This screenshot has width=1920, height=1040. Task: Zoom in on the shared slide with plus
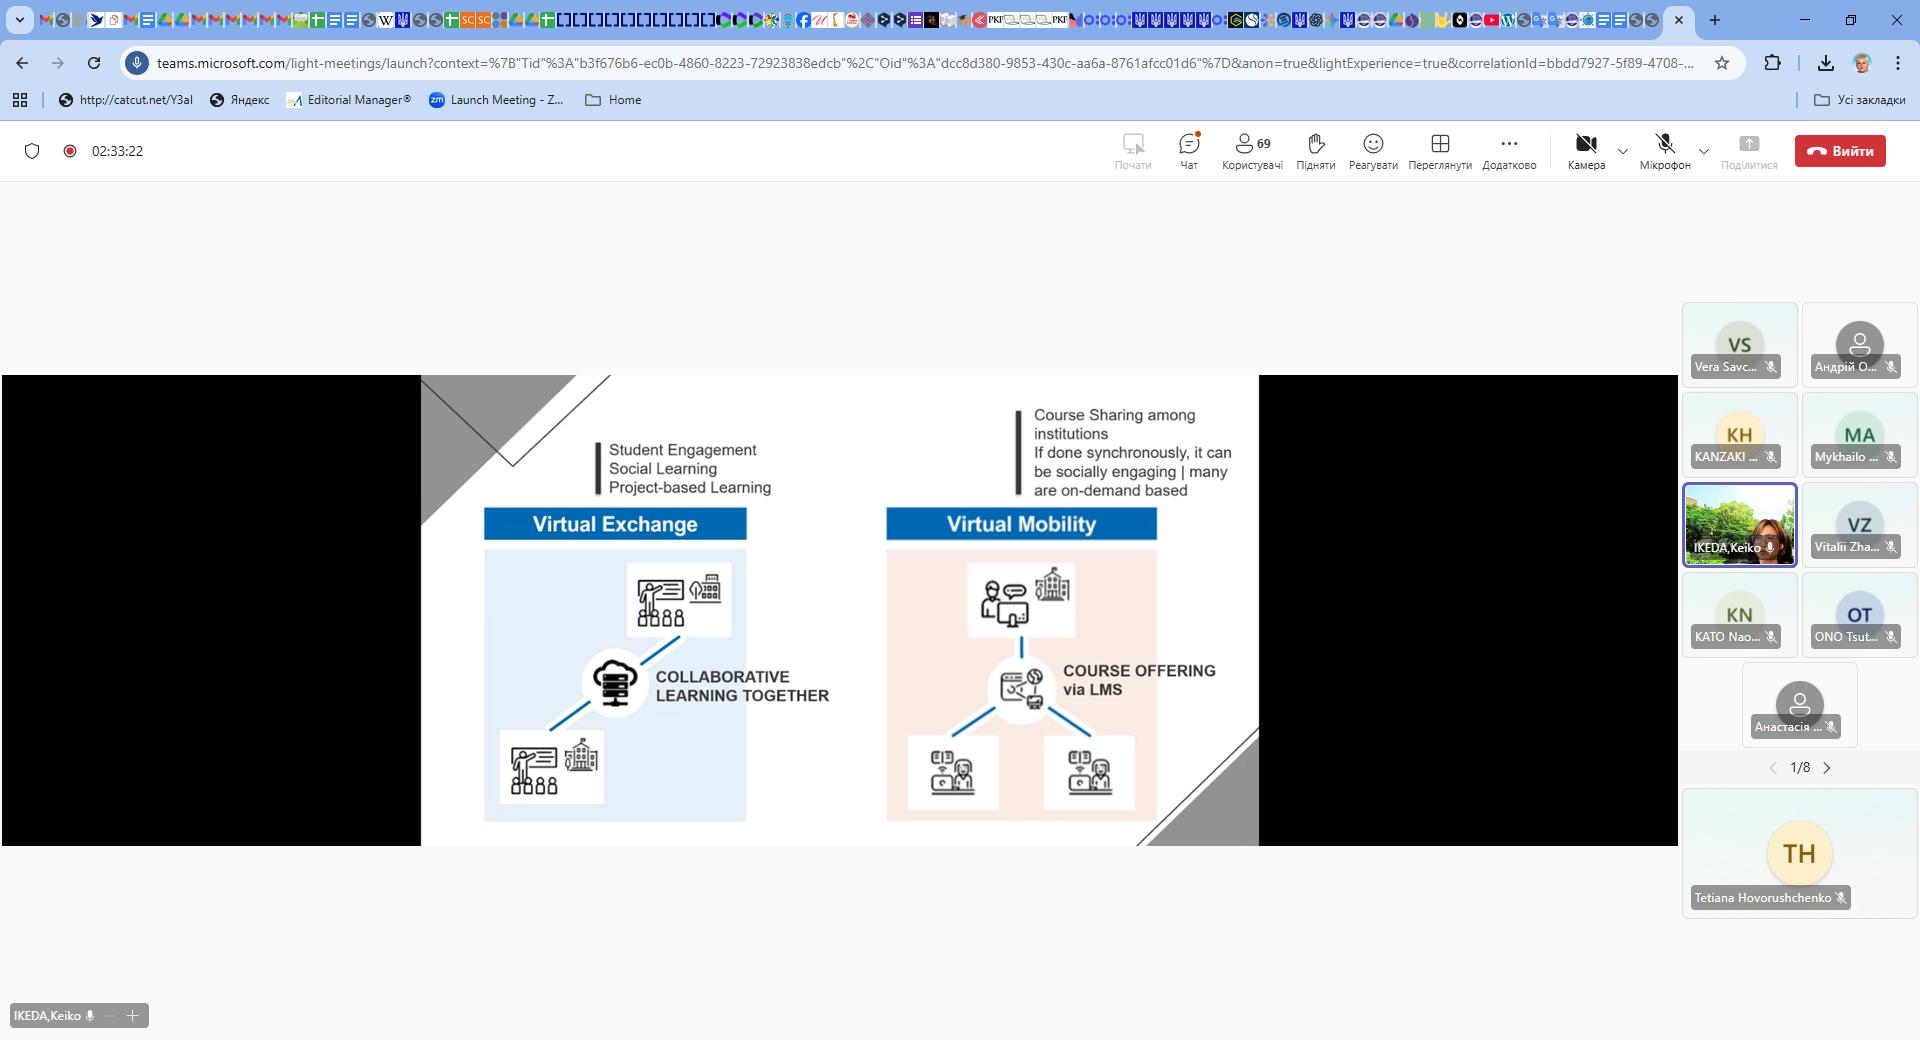pyautogui.click(x=132, y=1016)
